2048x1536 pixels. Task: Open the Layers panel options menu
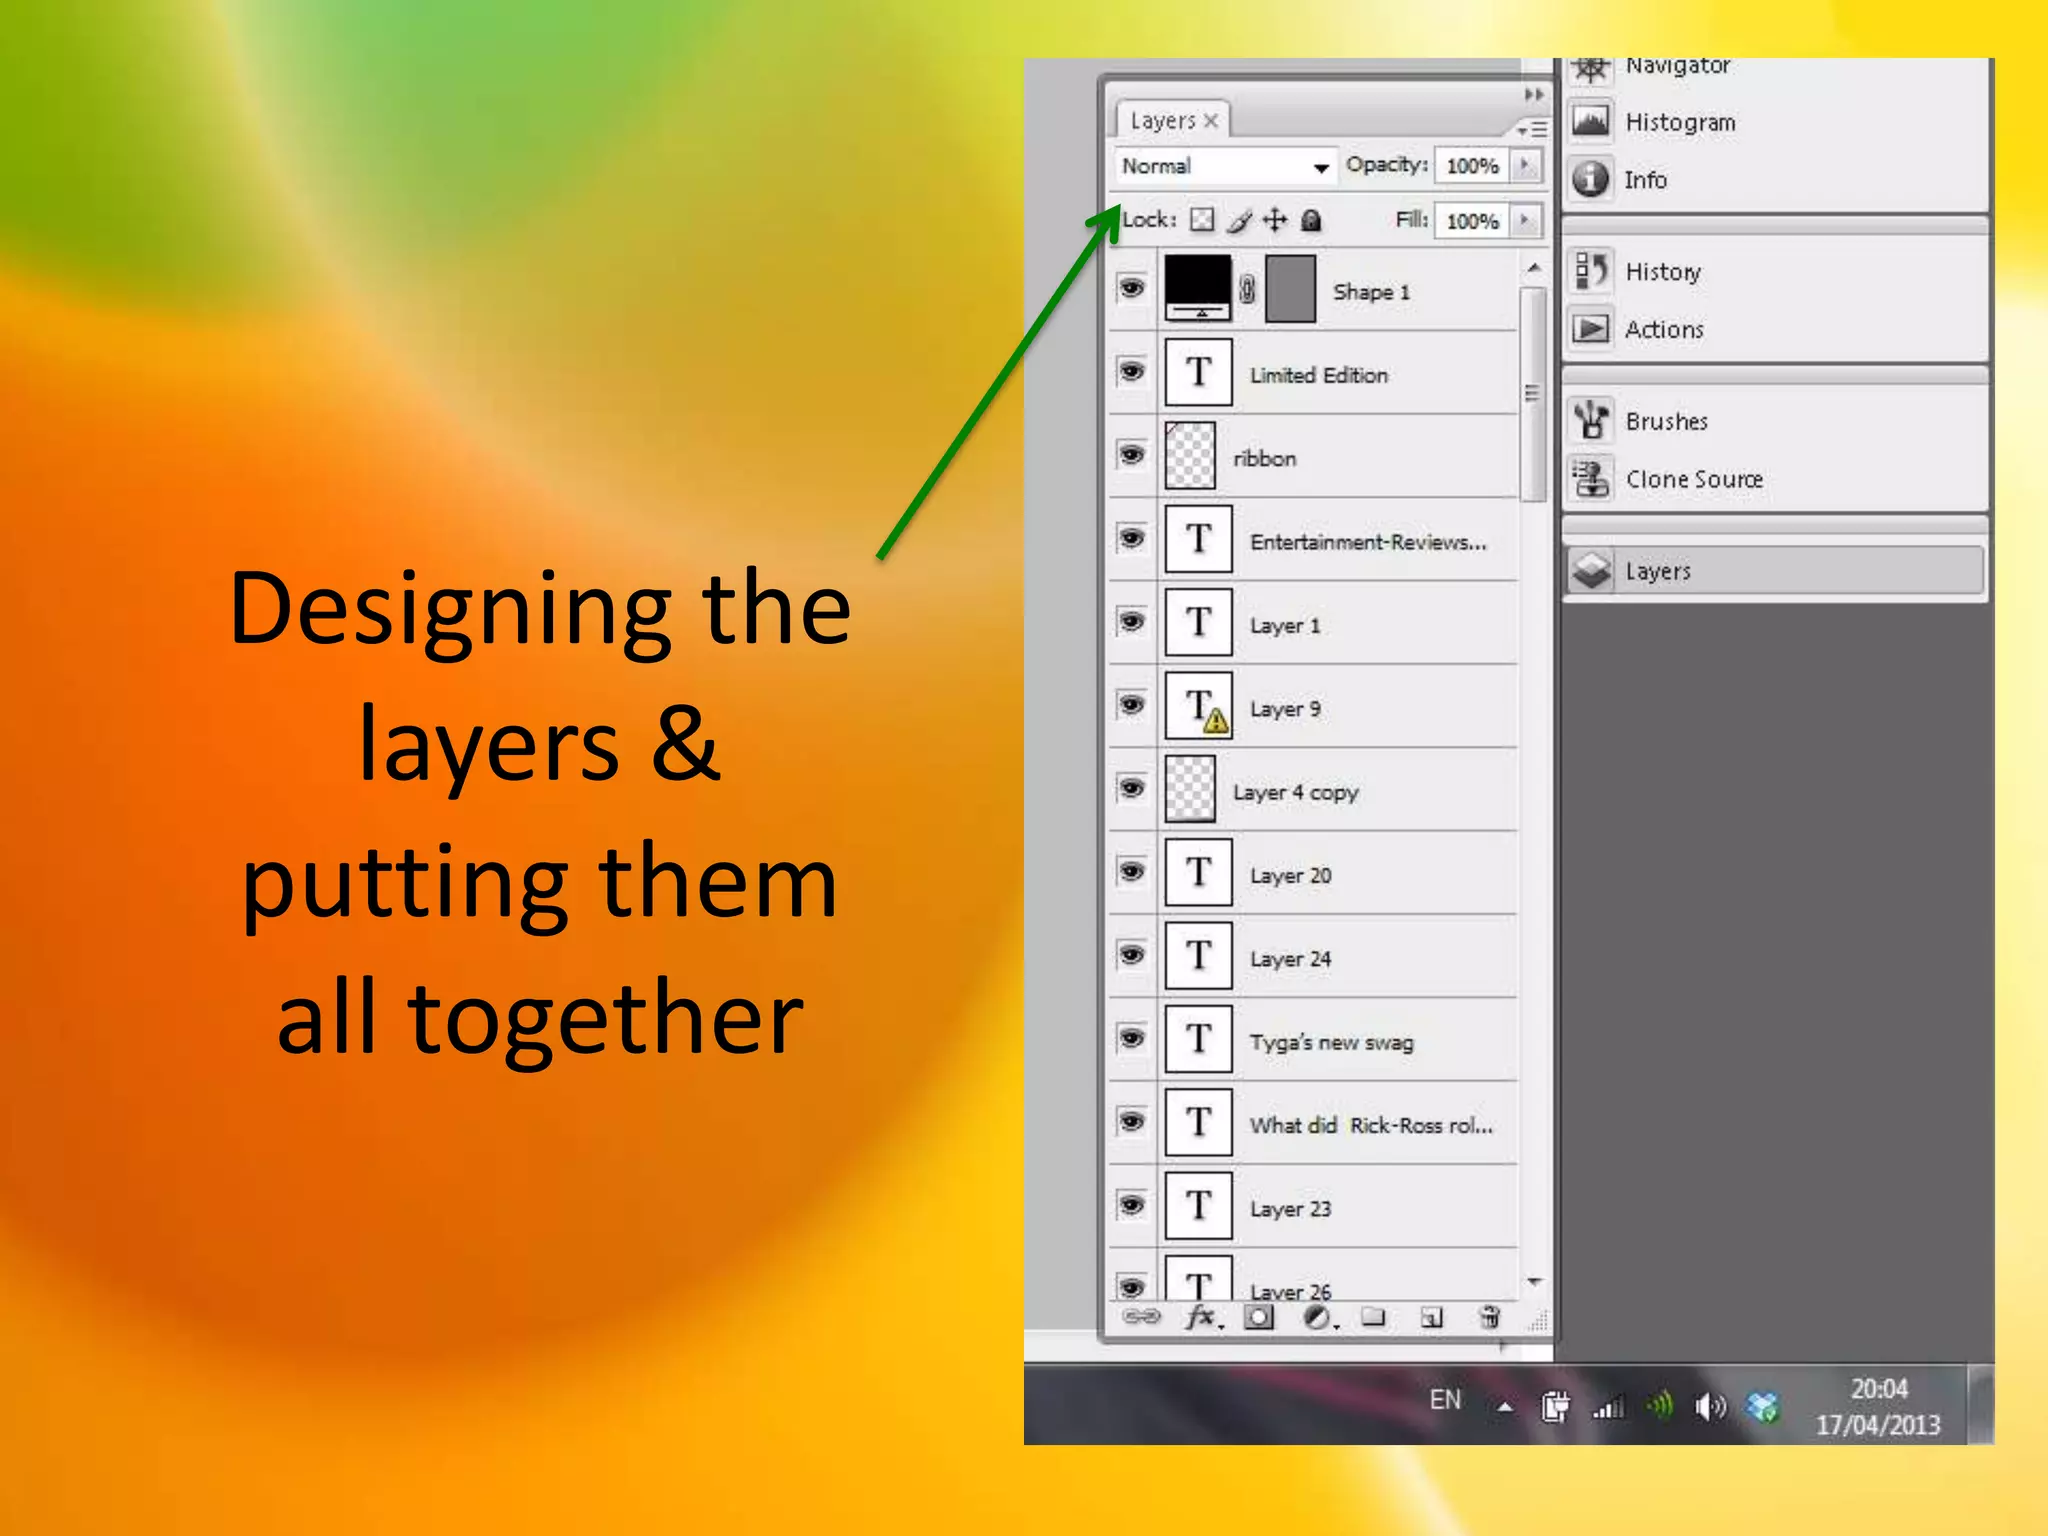(1532, 130)
